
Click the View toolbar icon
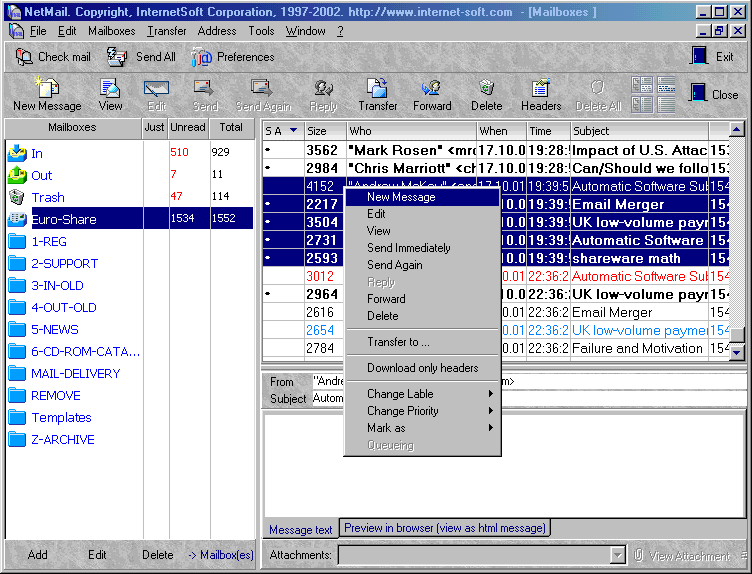point(110,88)
